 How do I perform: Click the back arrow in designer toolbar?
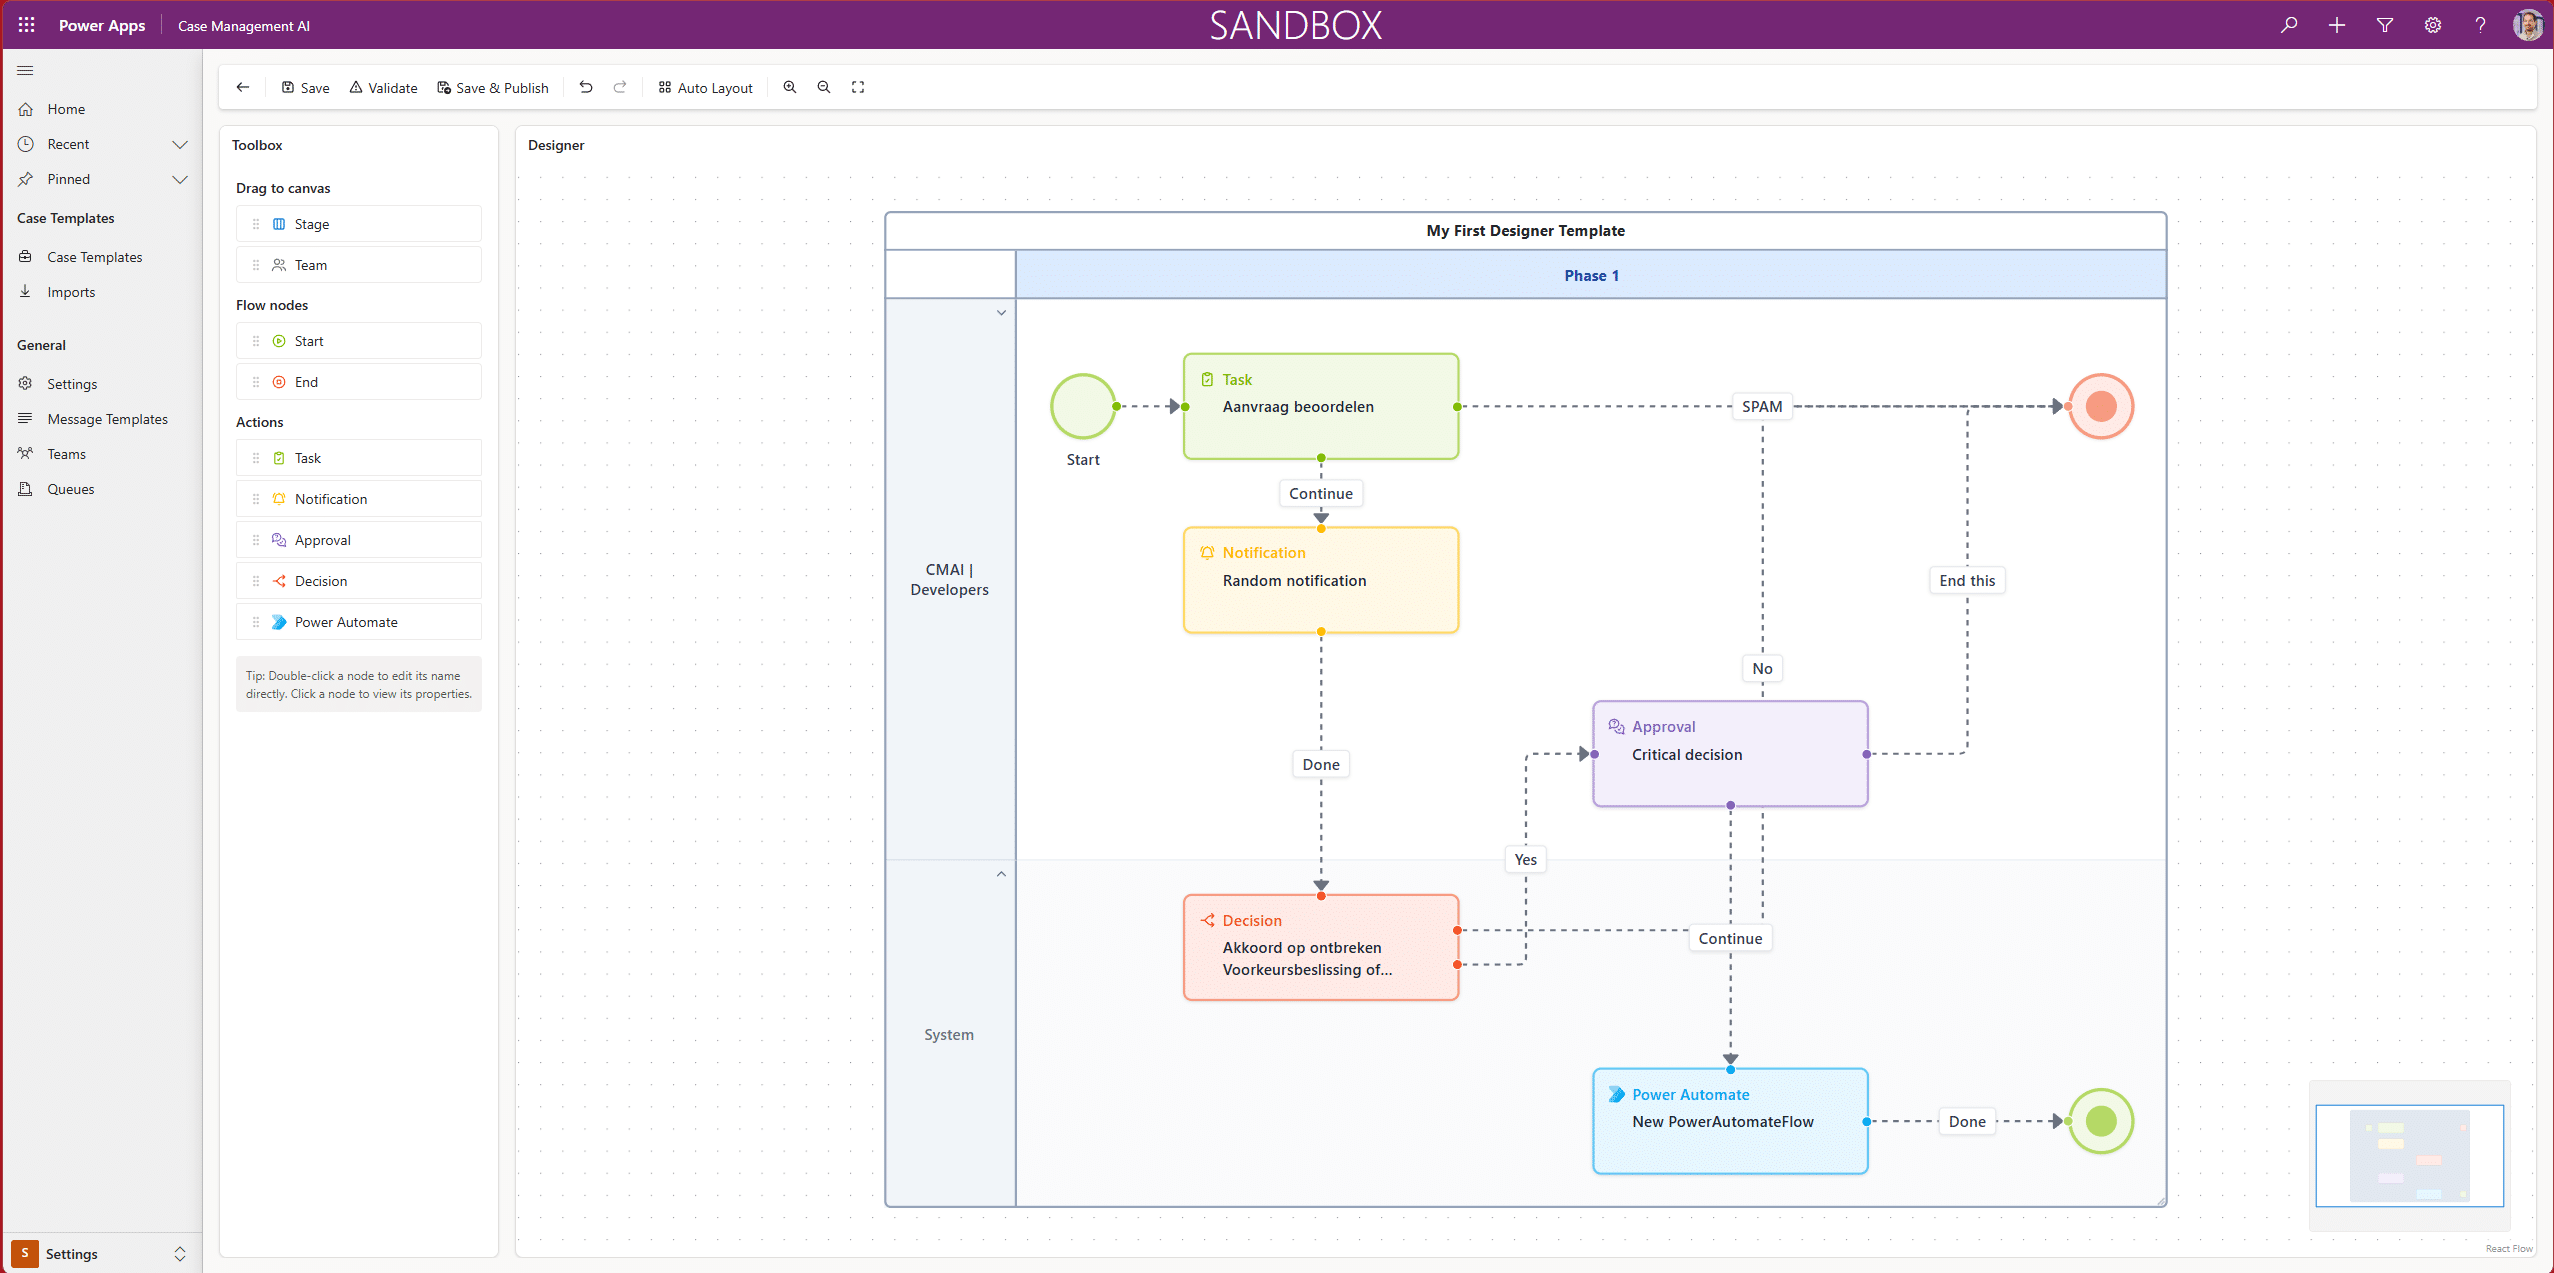(243, 88)
